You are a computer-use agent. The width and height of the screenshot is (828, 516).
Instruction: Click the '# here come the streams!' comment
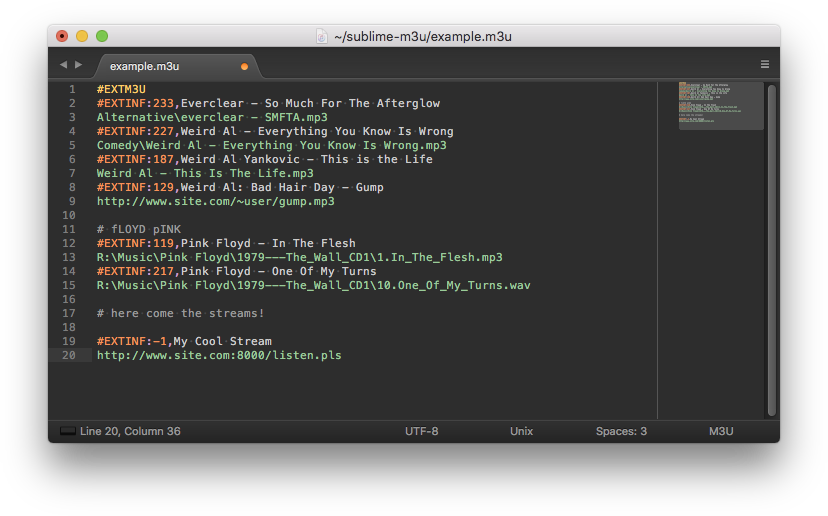[x=180, y=313]
